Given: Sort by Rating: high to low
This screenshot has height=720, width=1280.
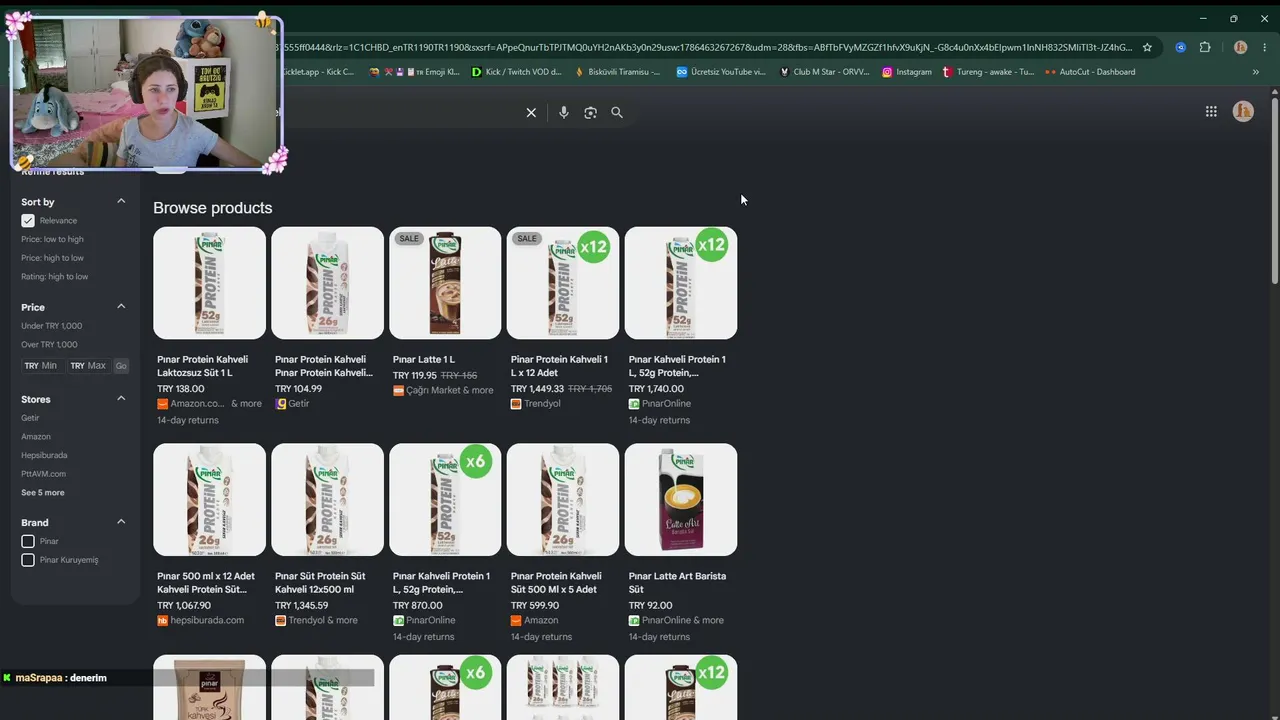Looking at the screenshot, I should [x=55, y=277].
